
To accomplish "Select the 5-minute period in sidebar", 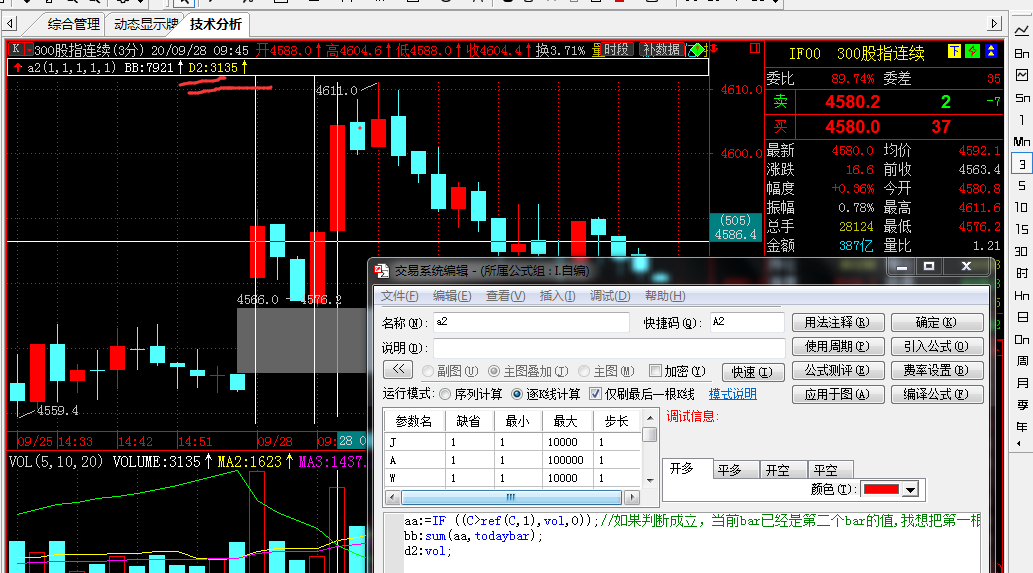I will click(1022, 186).
